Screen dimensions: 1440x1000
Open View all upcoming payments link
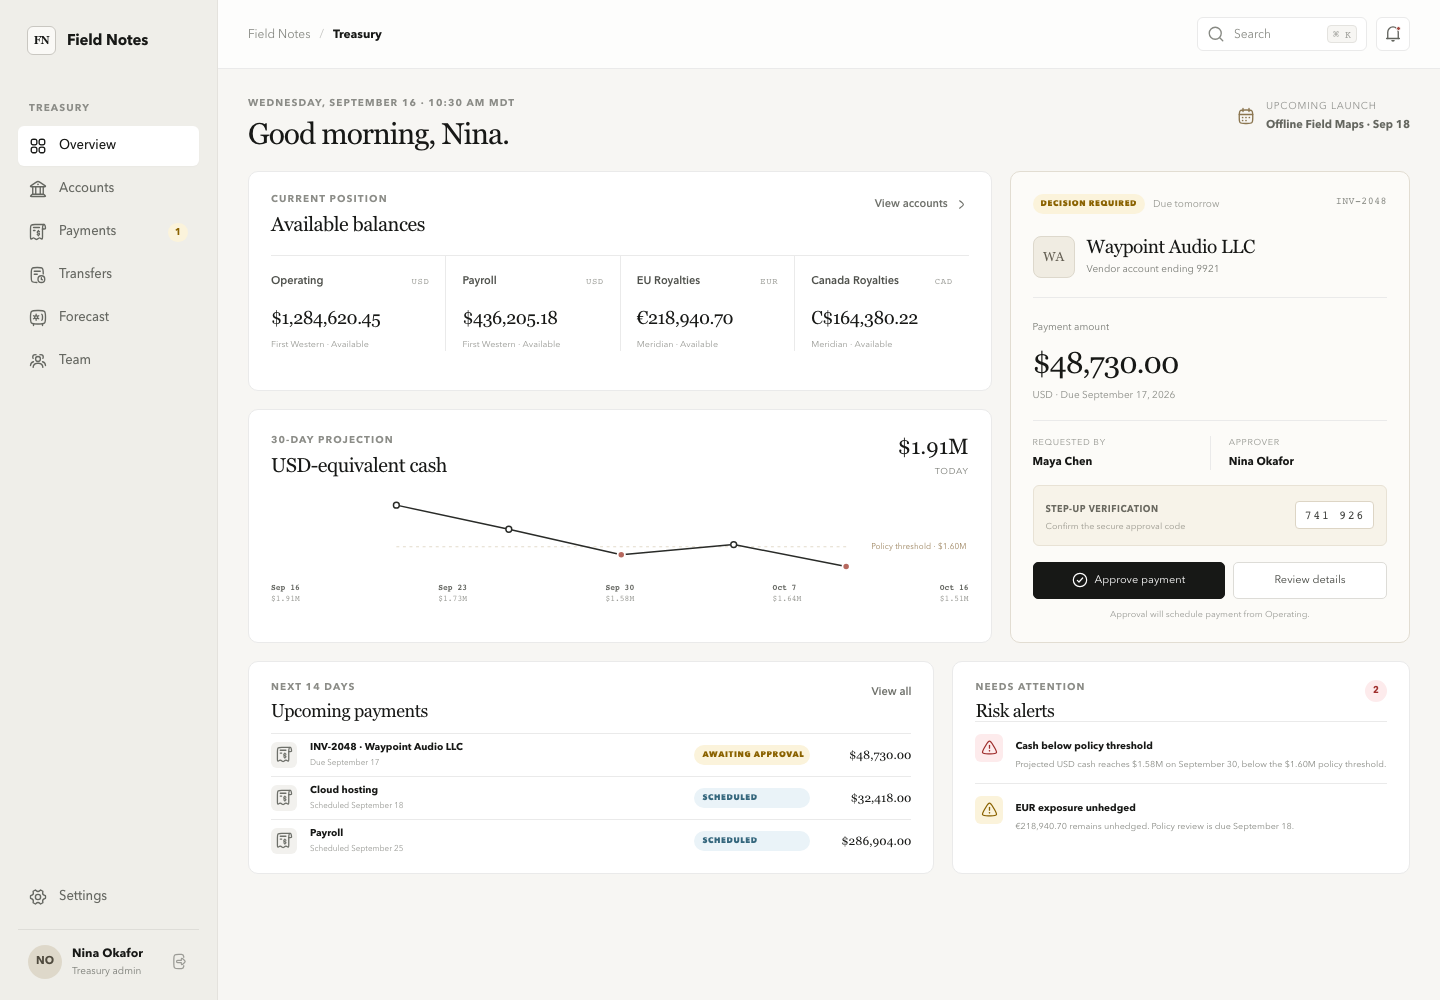(x=891, y=691)
